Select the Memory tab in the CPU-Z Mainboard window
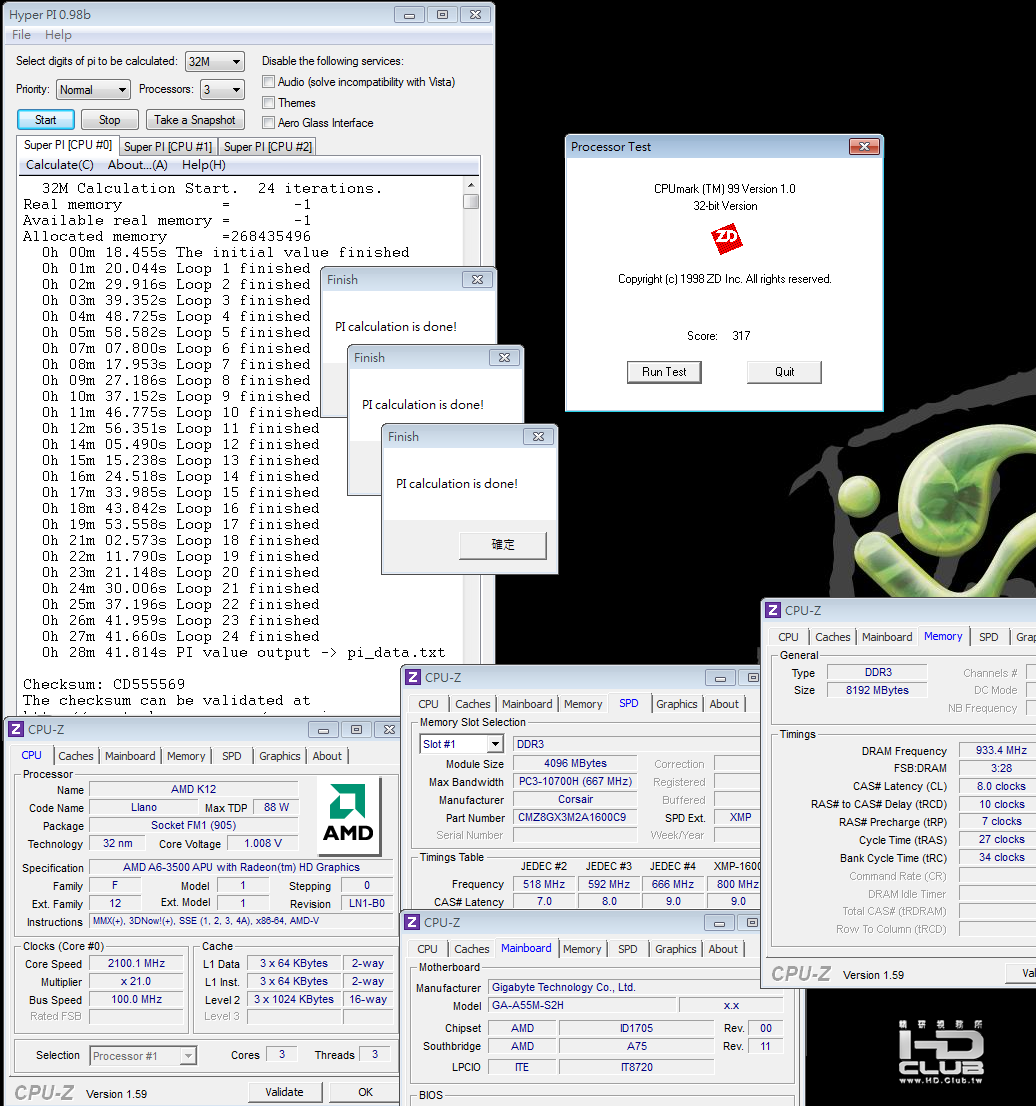 [582, 949]
